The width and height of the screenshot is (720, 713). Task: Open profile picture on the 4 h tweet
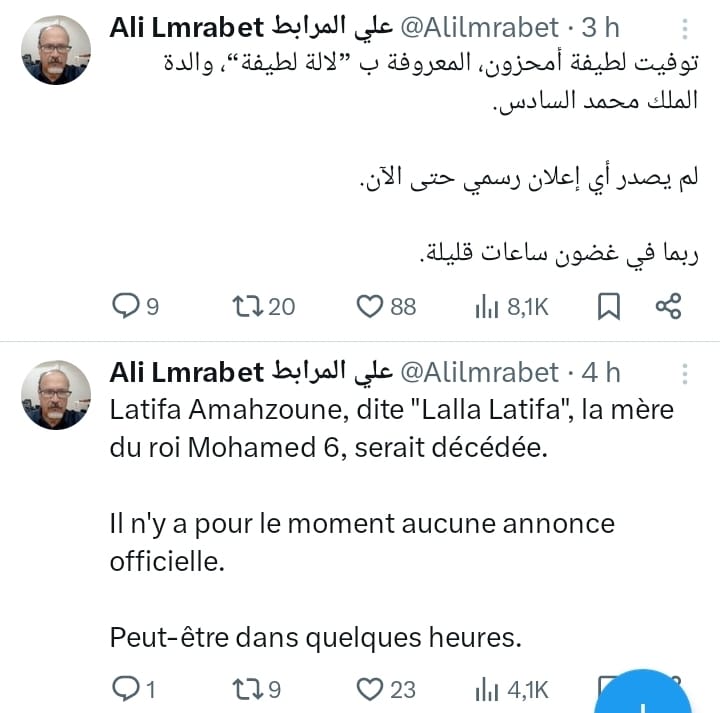(56, 394)
